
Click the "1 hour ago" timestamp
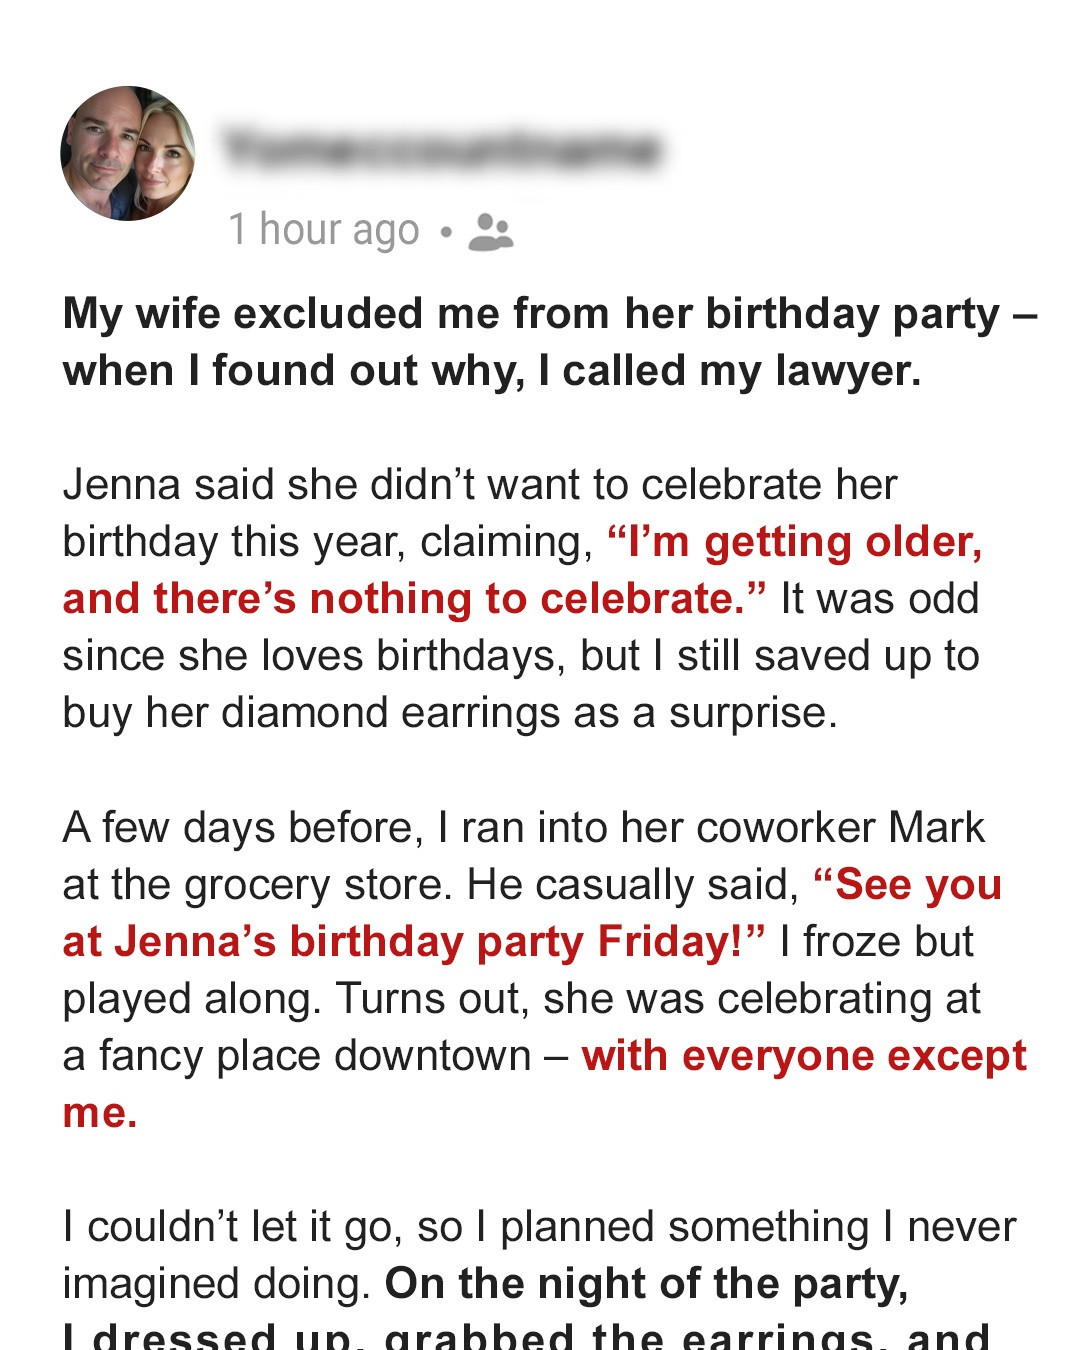coord(324,230)
